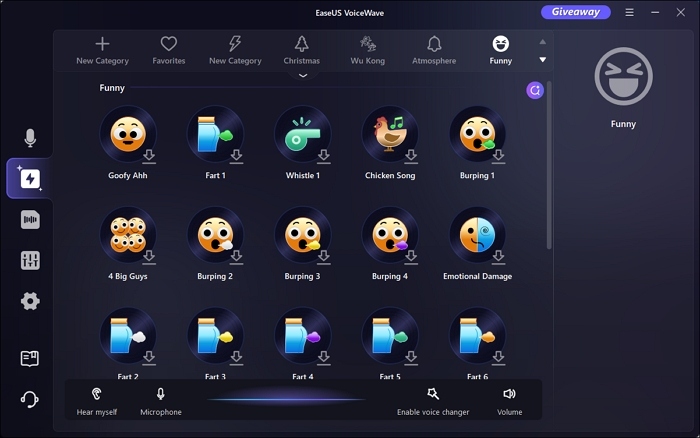Open the customer support headset icon
Image resolution: width=700 pixels, height=438 pixels.
(30, 399)
